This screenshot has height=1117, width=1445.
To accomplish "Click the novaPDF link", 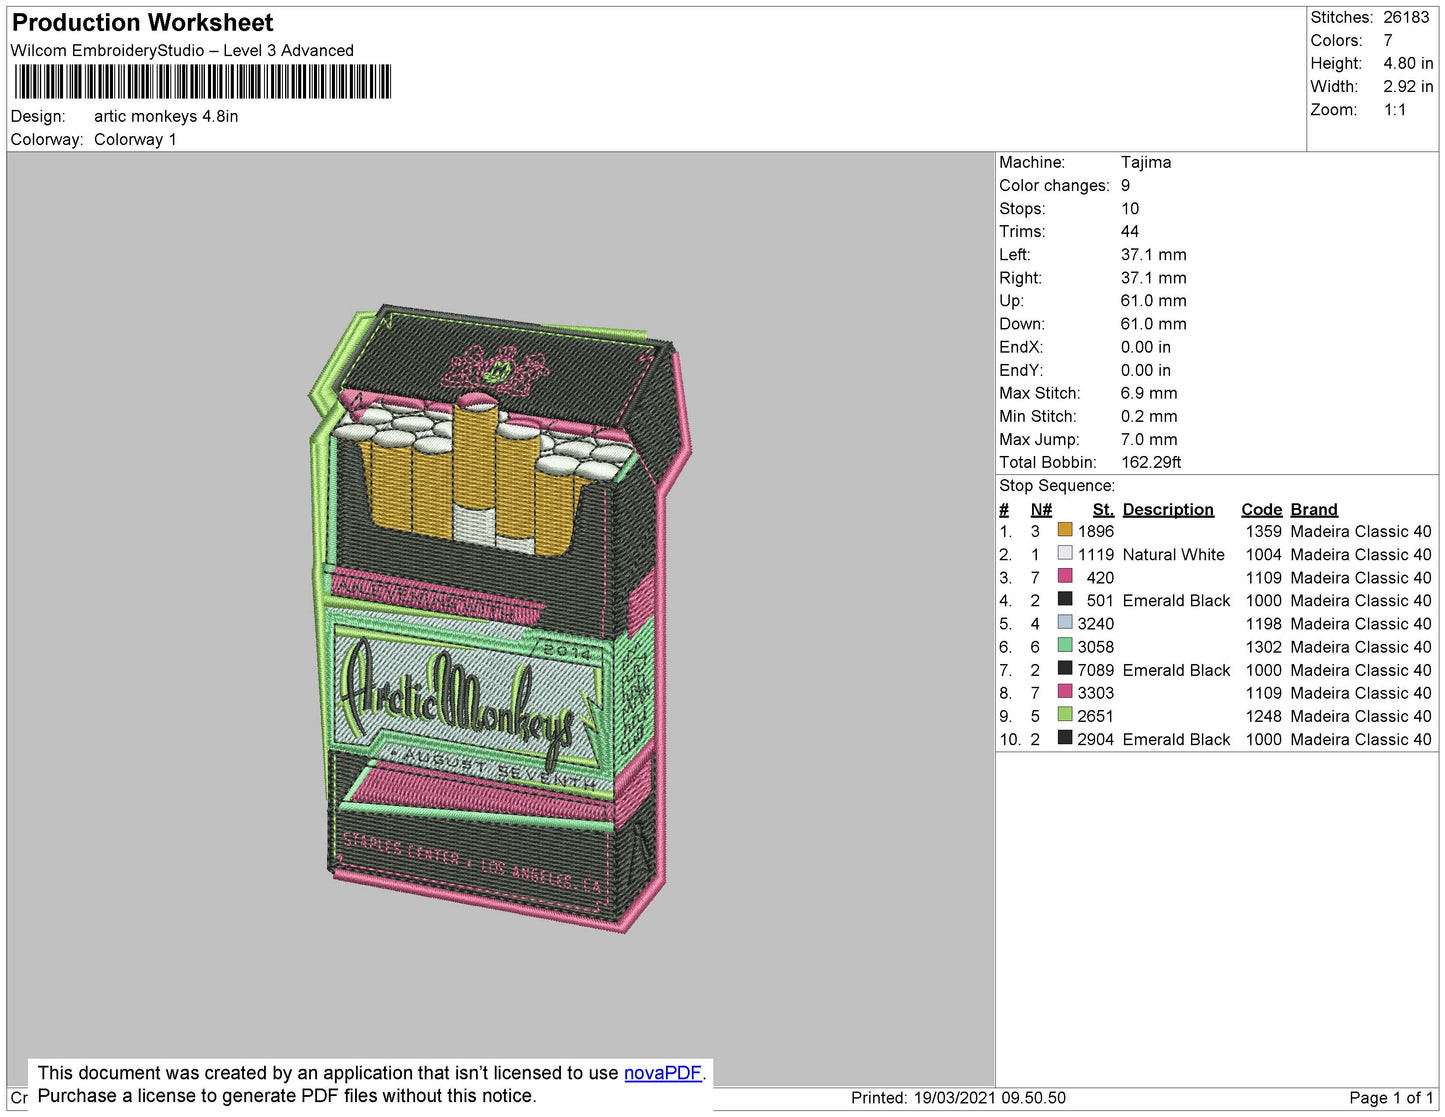I will point(663,1073).
